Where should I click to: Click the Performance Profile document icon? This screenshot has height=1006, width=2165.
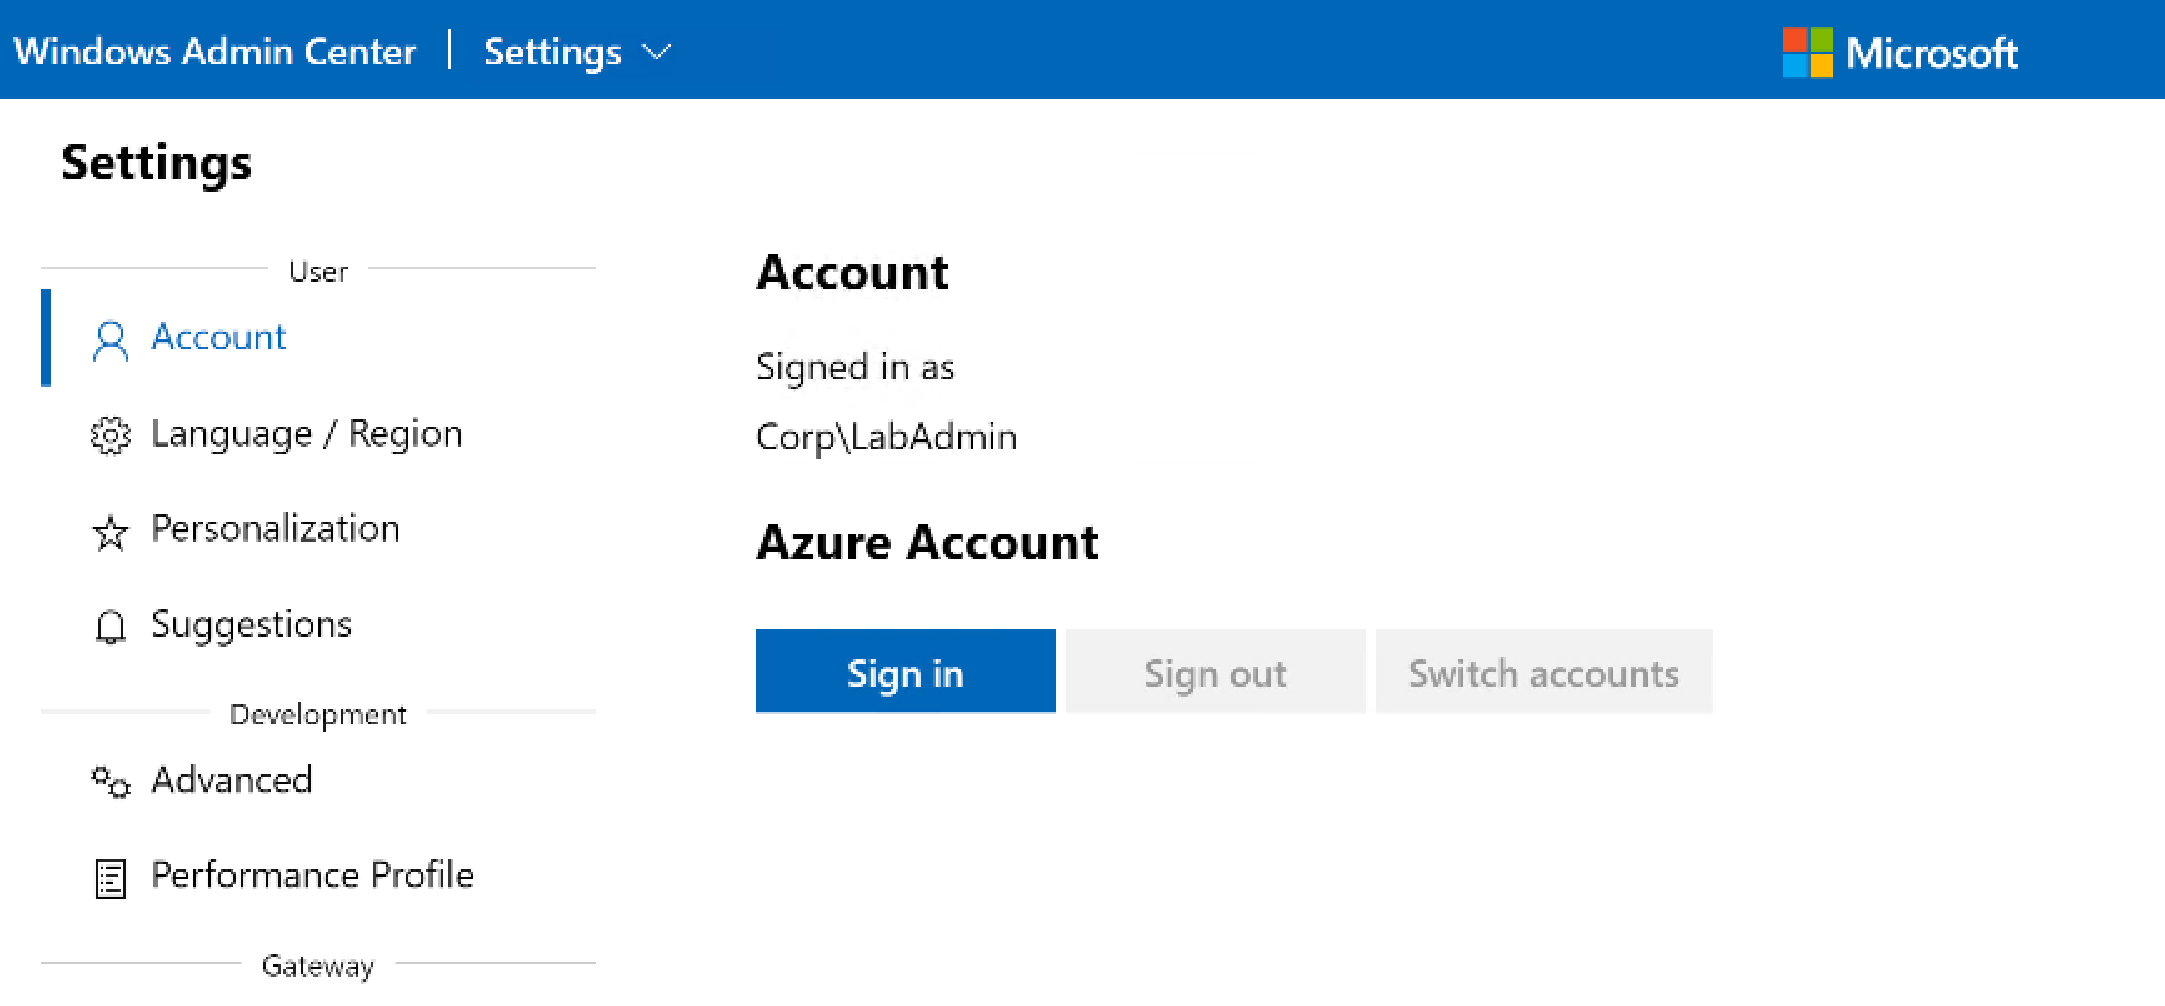point(110,878)
